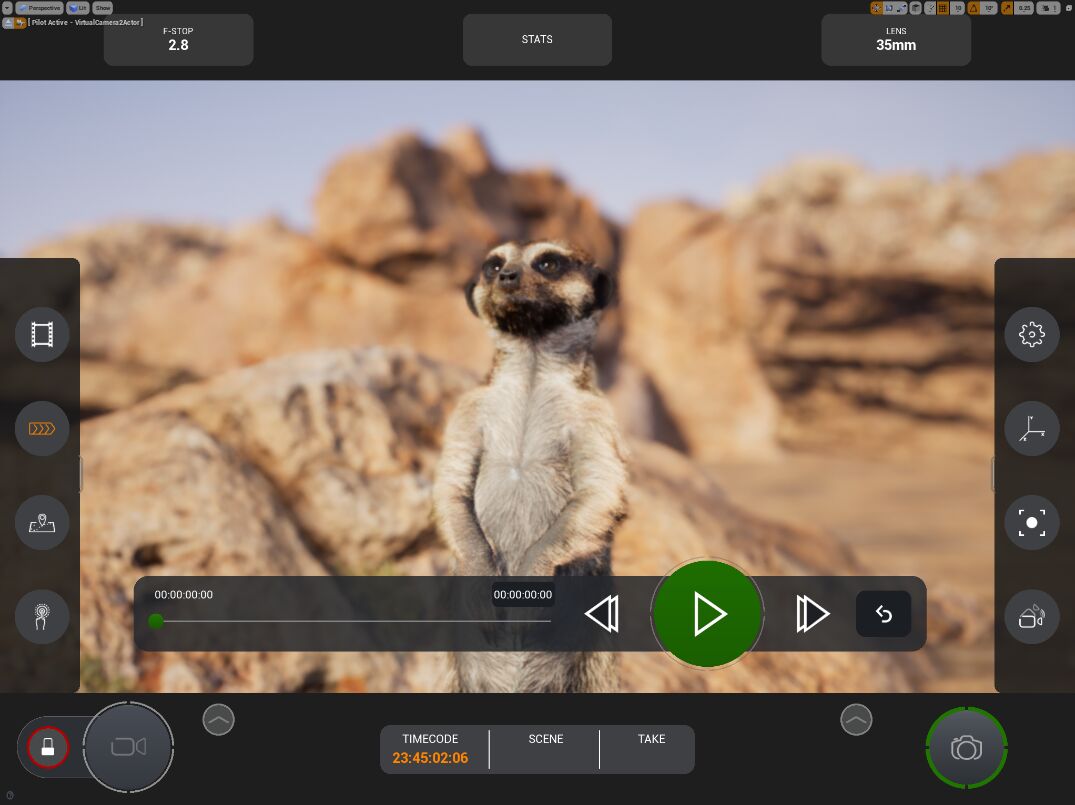Click the F-STOP 2.8 button
Viewport: 1075px width, 805px height.
point(178,40)
